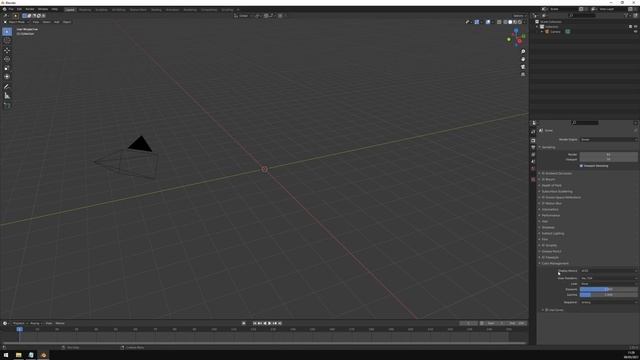Open the Look dropdown
The height and width of the screenshot is (360, 640).
tap(609, 284)
